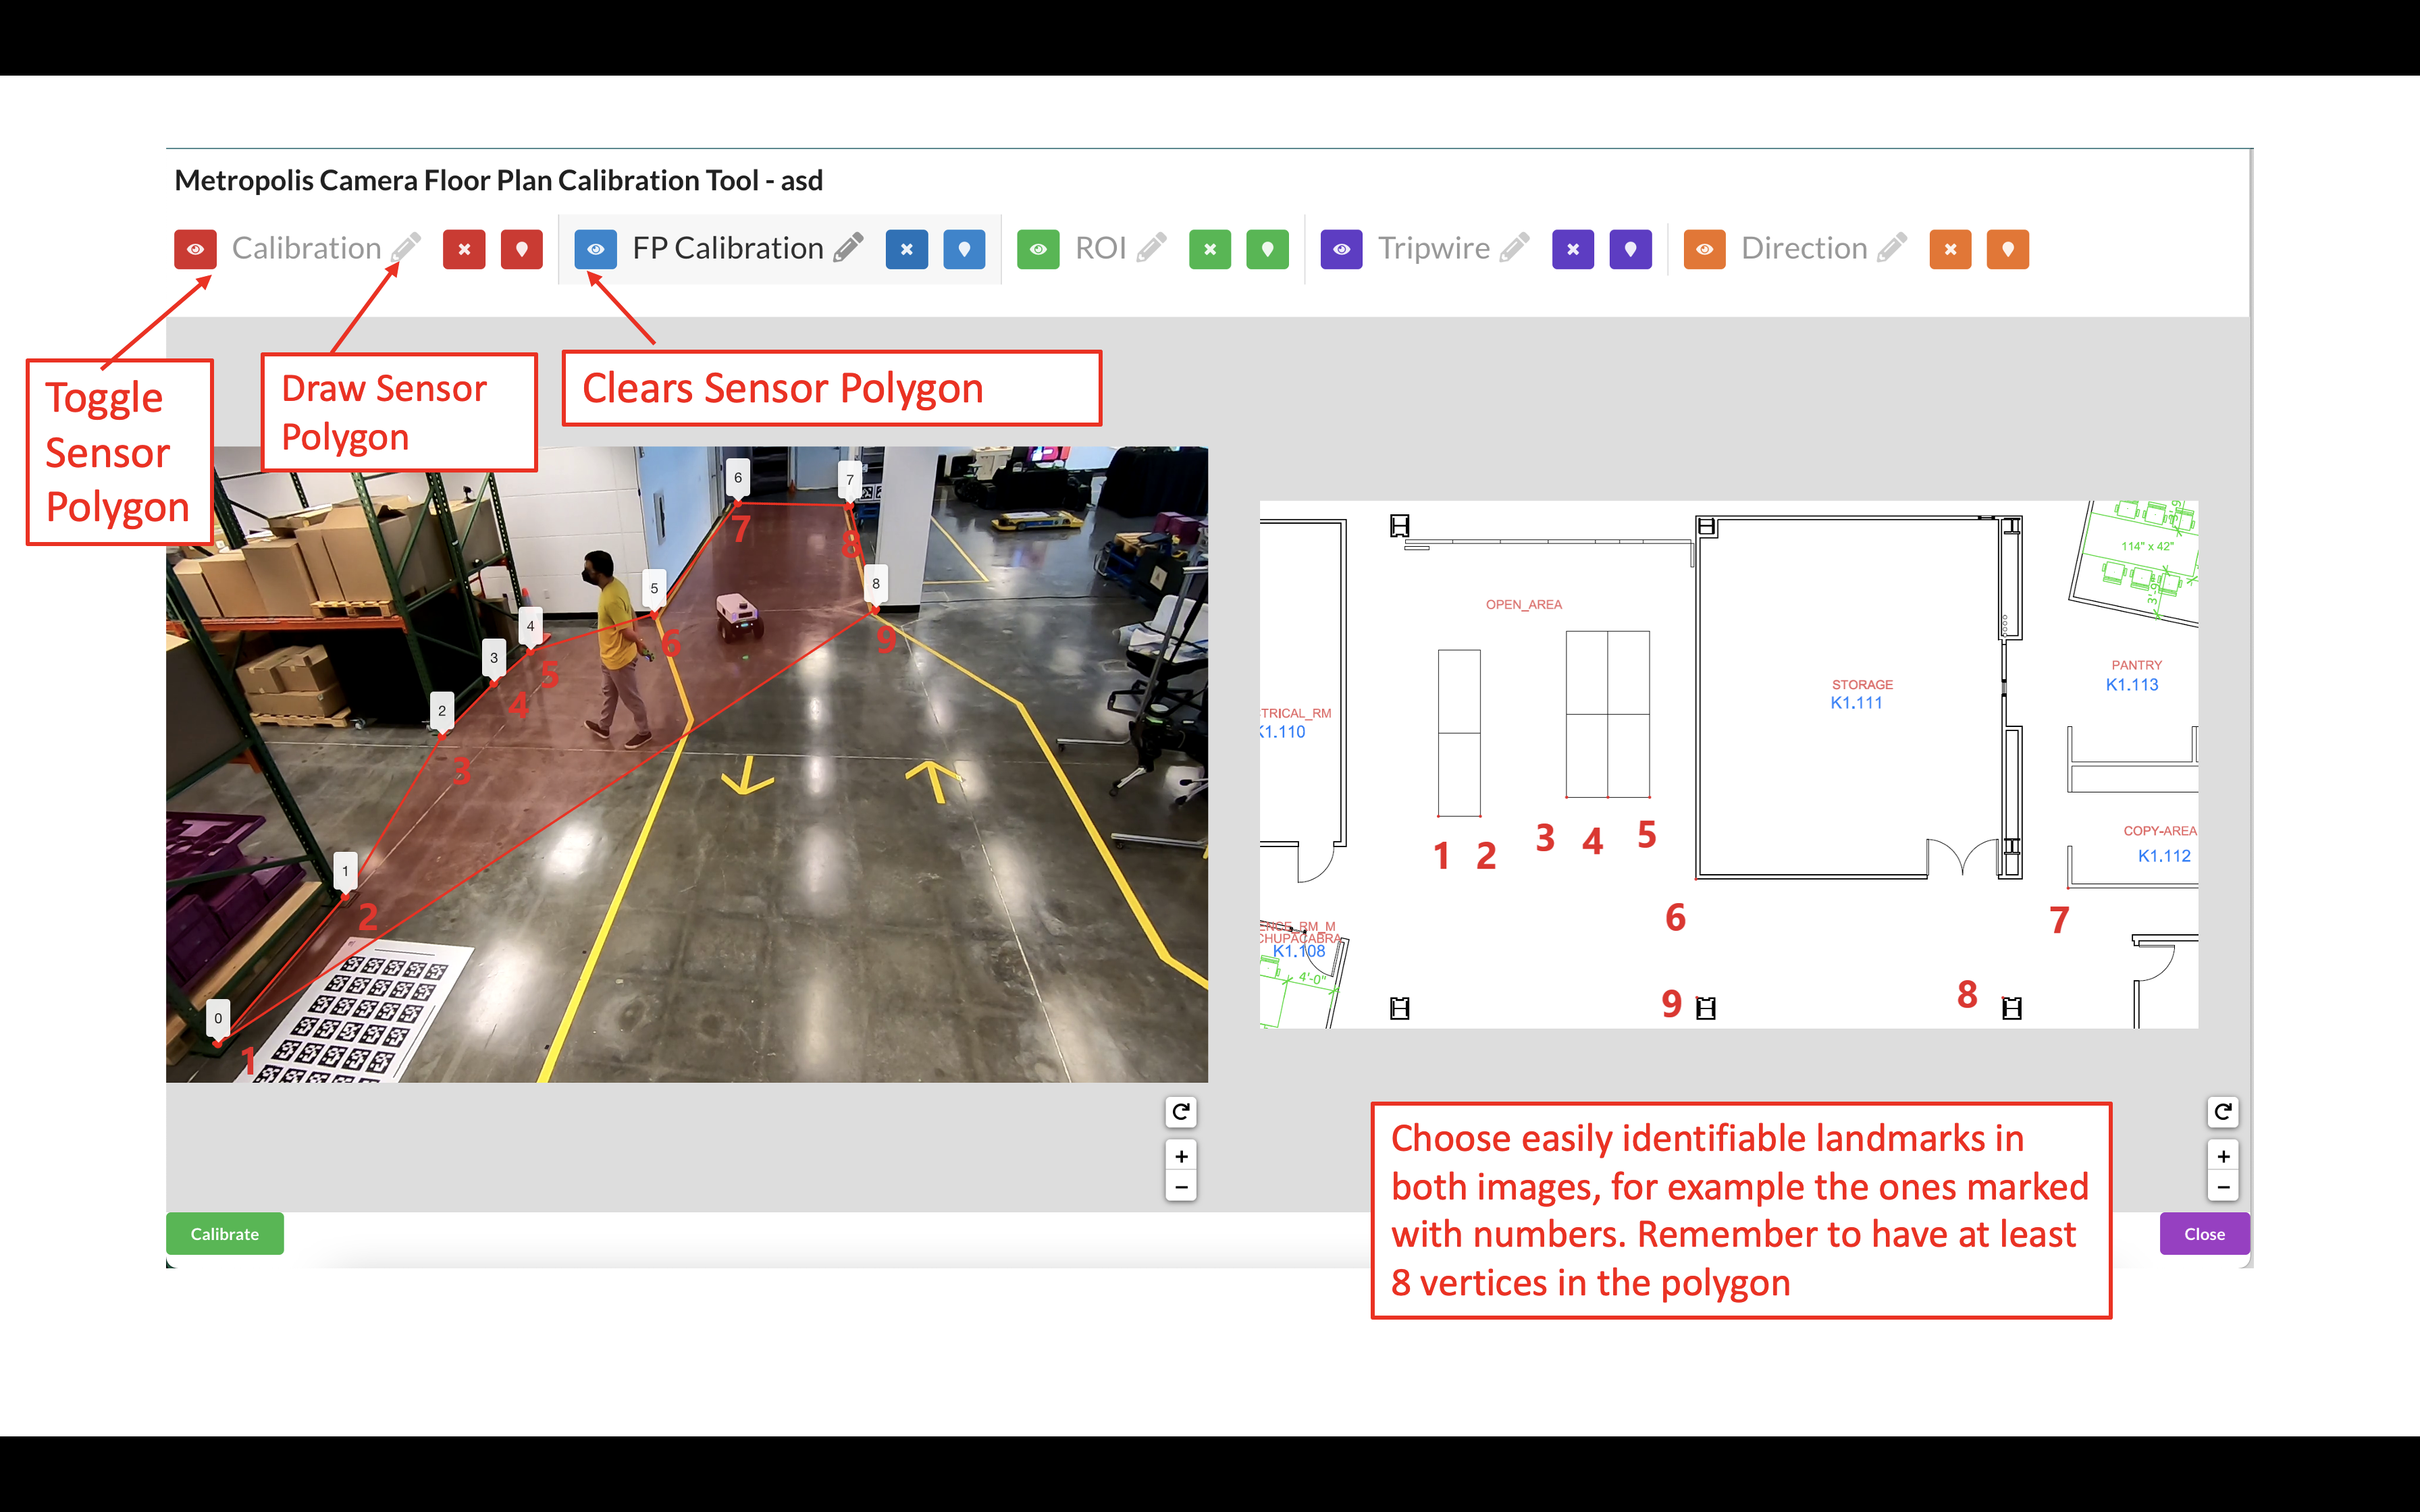Click the Tripwire clear icon
Screen dimensions: 2420x1512
pyautogui.click(x=1573, y=249)
